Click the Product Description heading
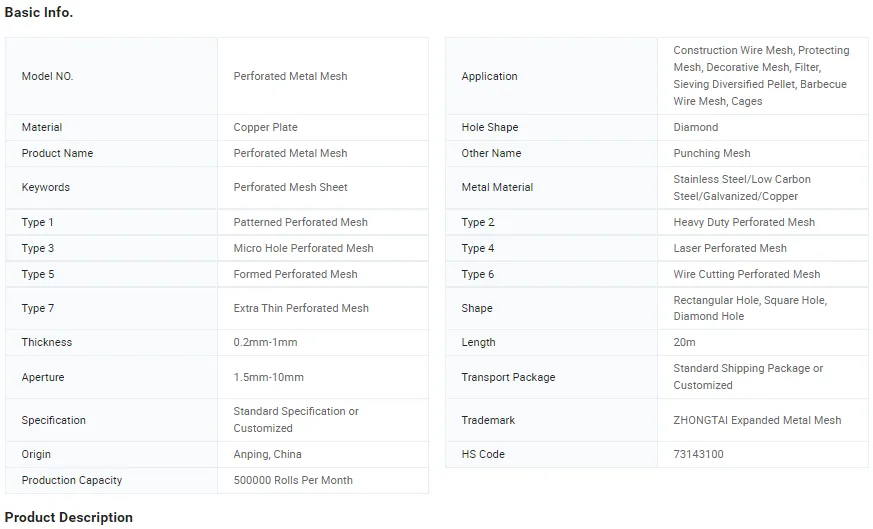The width and height of the screenshot is (873, 529). [x=69, y=517]
